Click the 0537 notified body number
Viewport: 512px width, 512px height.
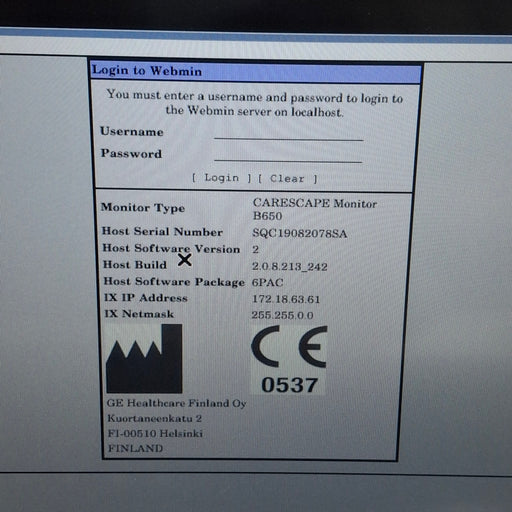point(289,385)
